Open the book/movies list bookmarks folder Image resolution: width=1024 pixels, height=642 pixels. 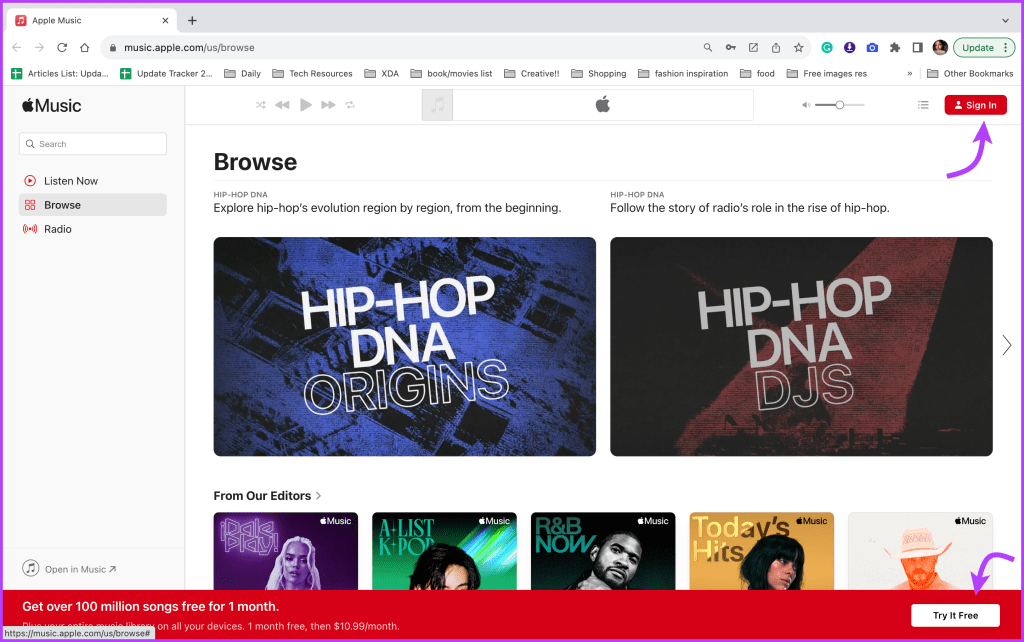click(451, 73)
